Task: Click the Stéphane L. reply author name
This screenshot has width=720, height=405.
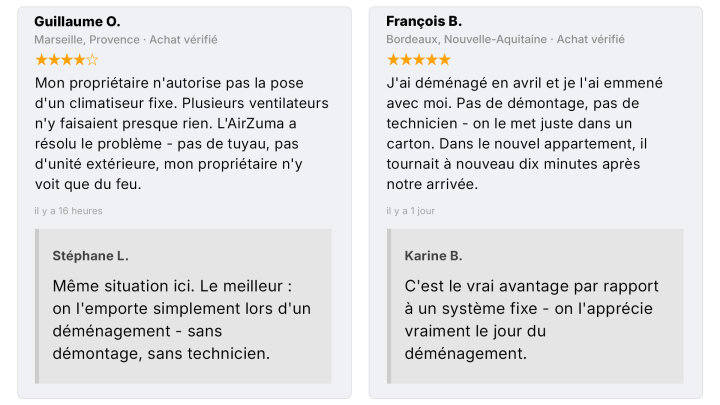Action: point(90,256)
